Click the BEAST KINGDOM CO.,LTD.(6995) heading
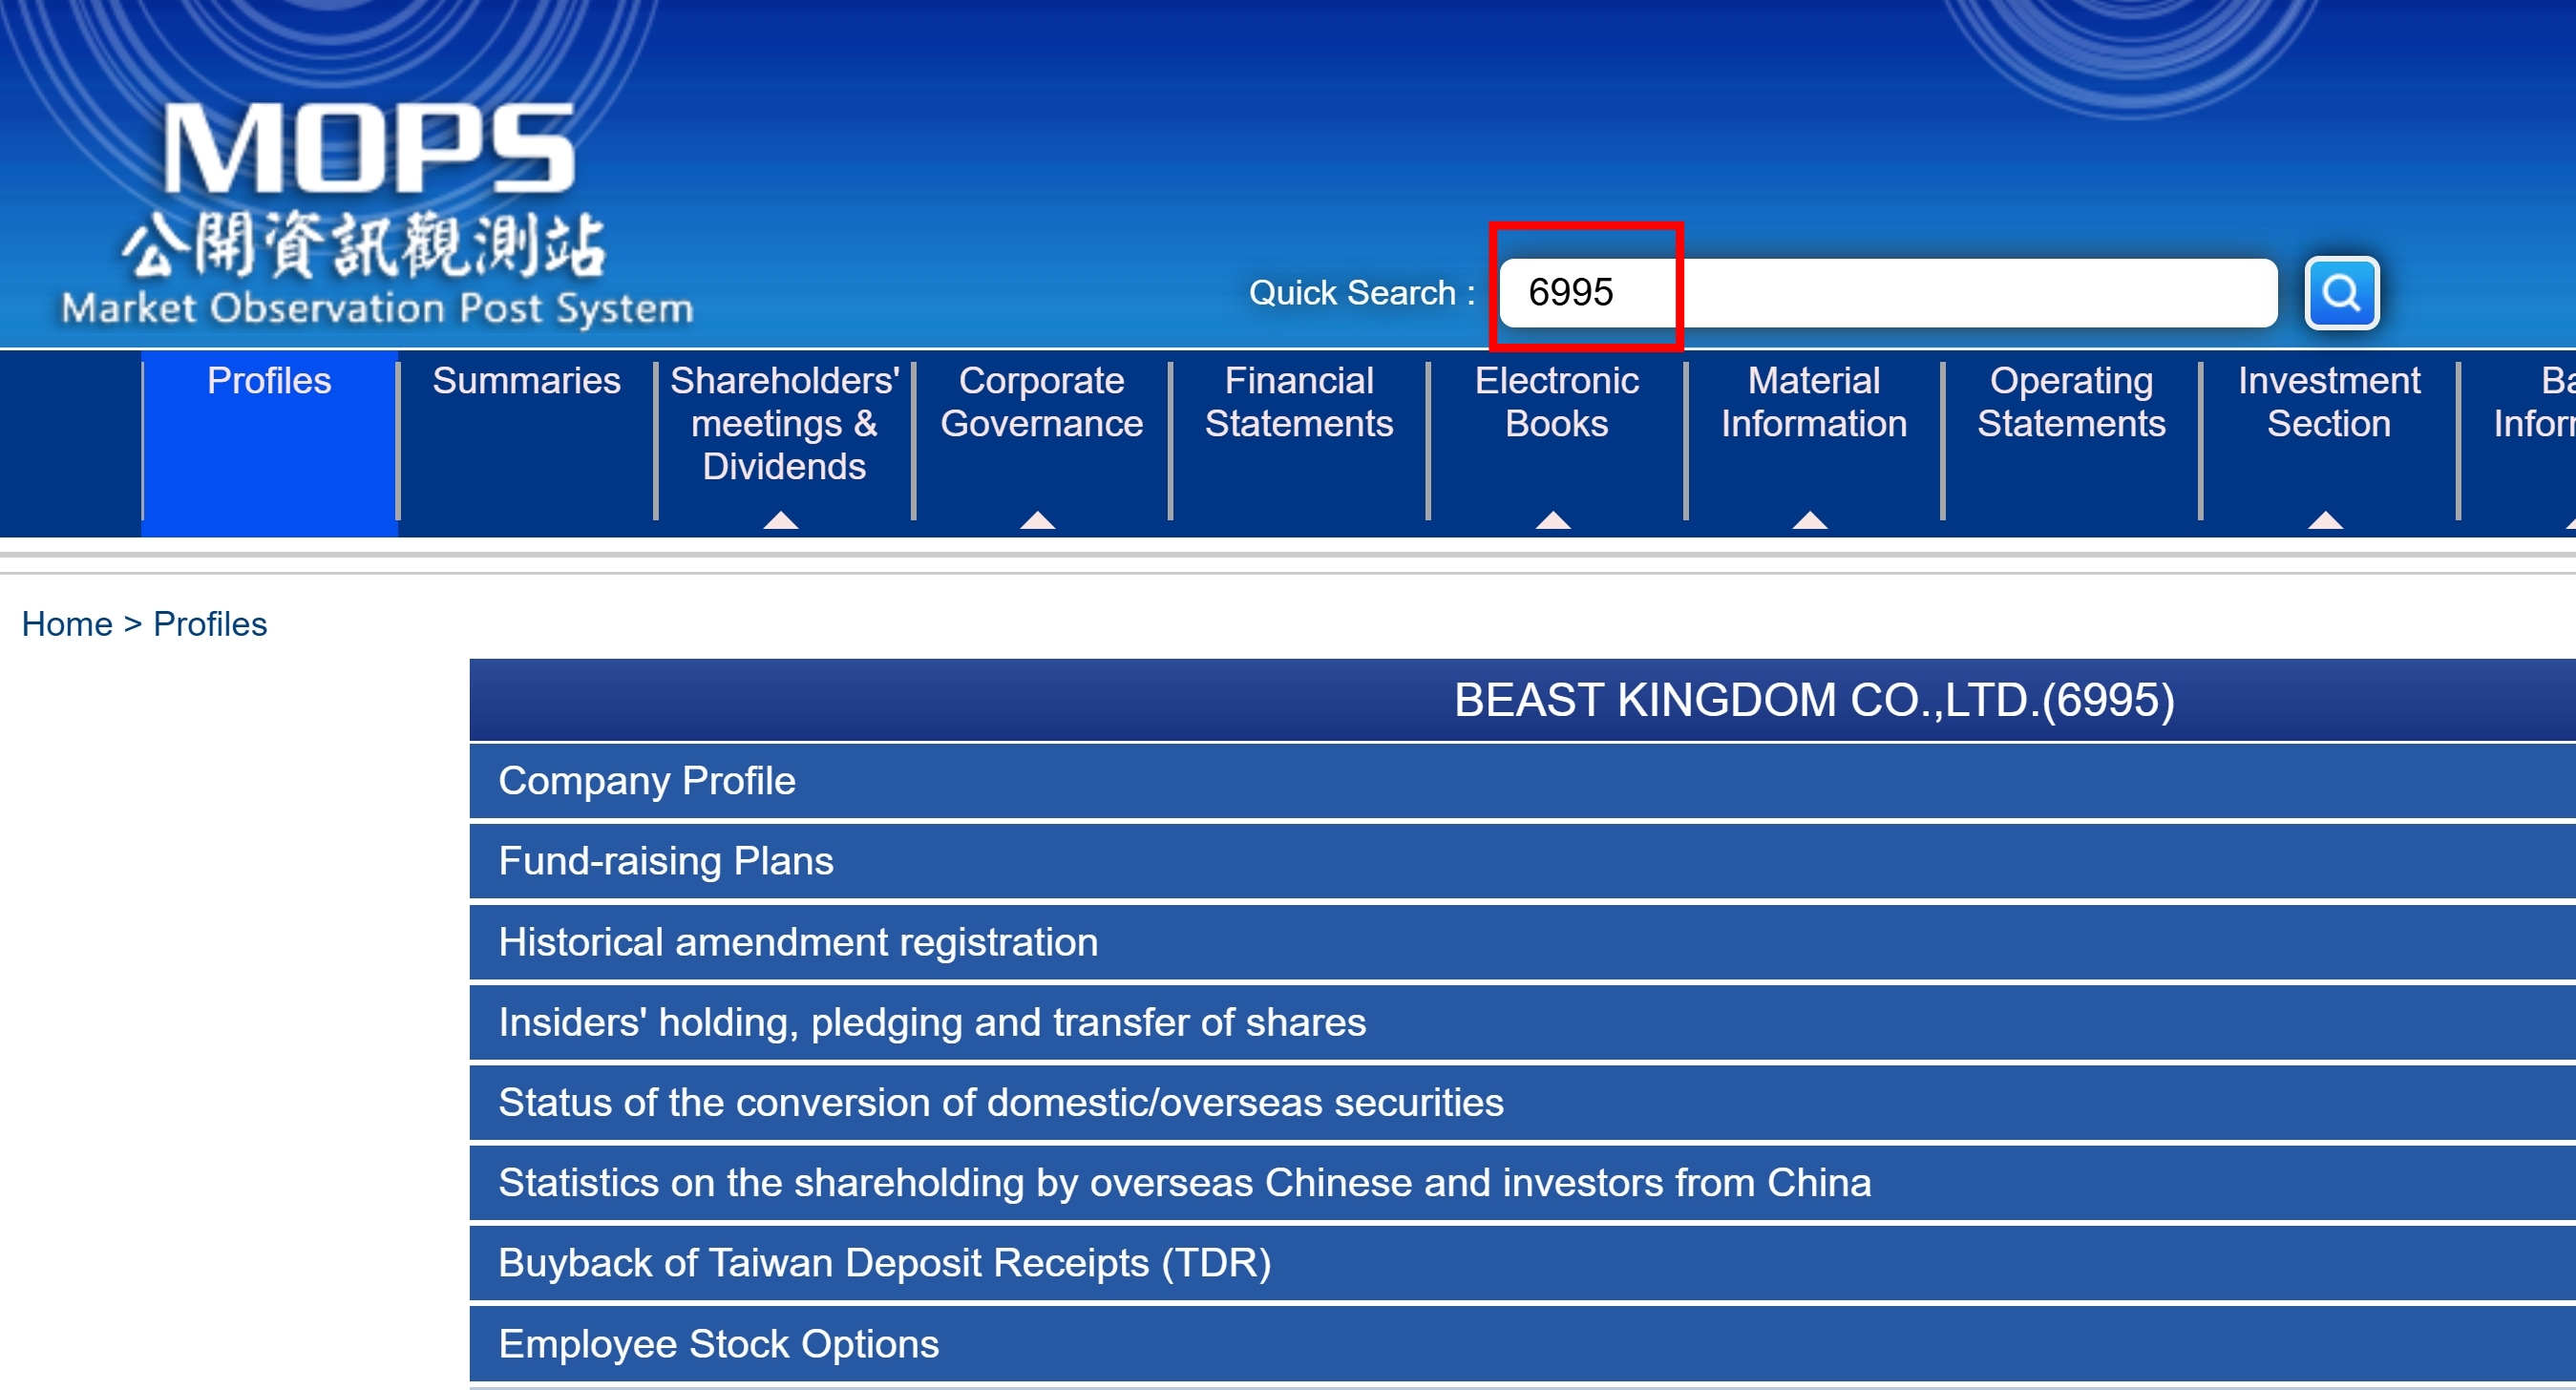2576x1390 pixels. (1814, 700)
